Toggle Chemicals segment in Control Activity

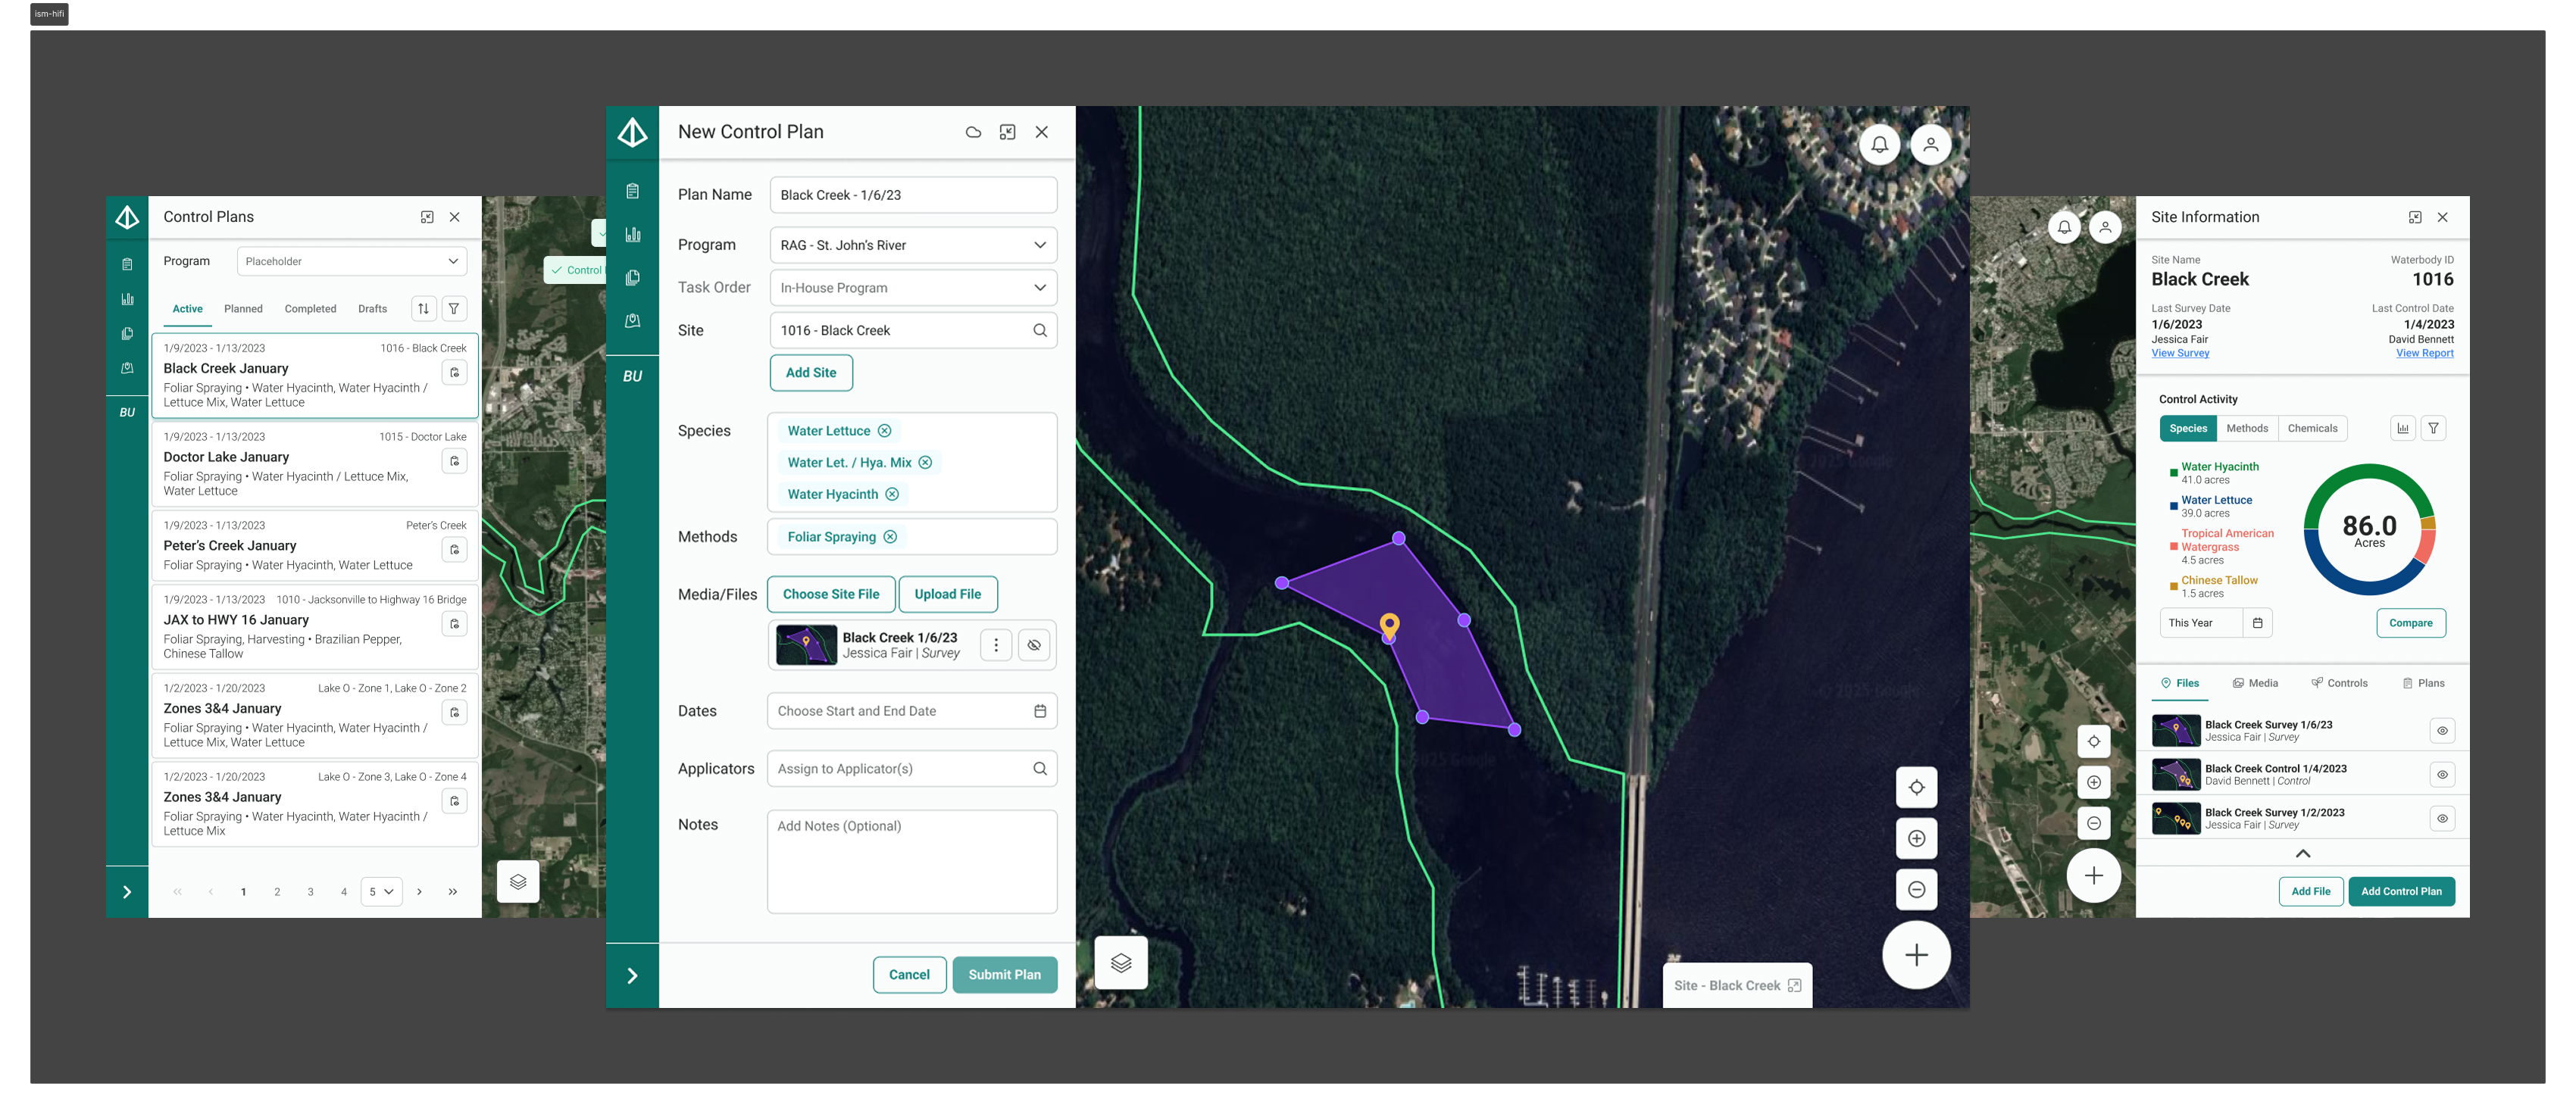2312,429
